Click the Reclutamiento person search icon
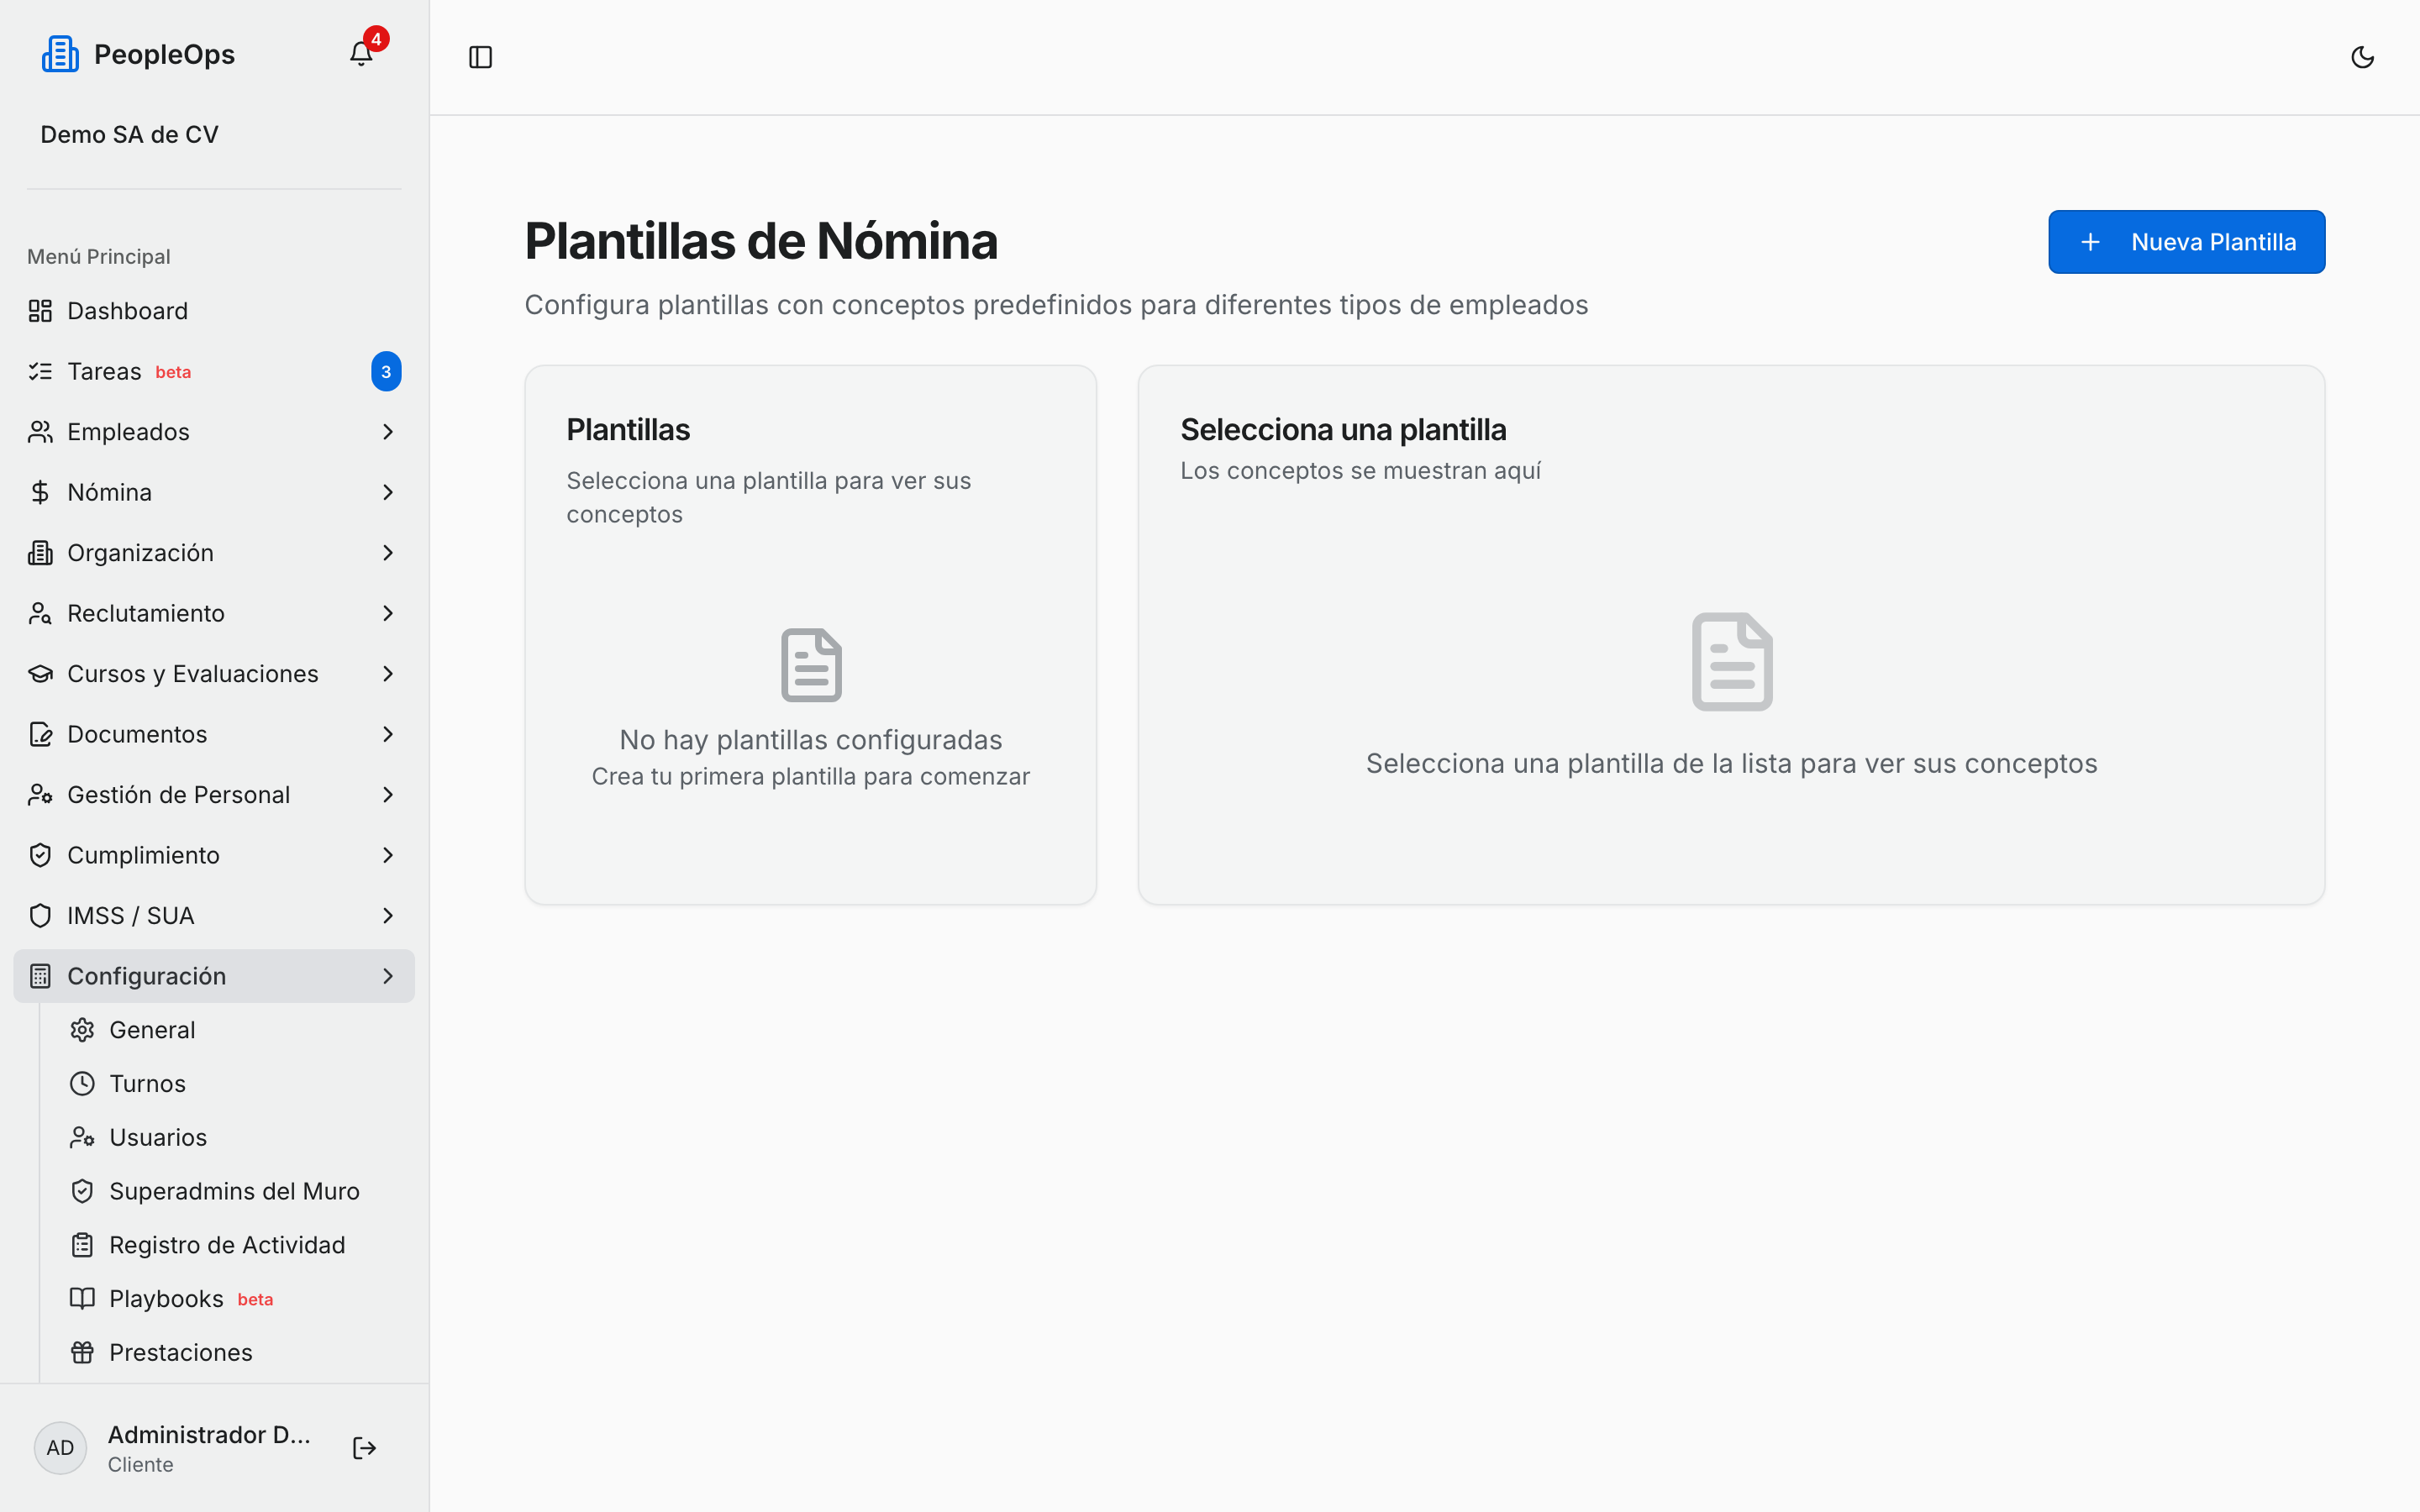 [x=40, y=613]
